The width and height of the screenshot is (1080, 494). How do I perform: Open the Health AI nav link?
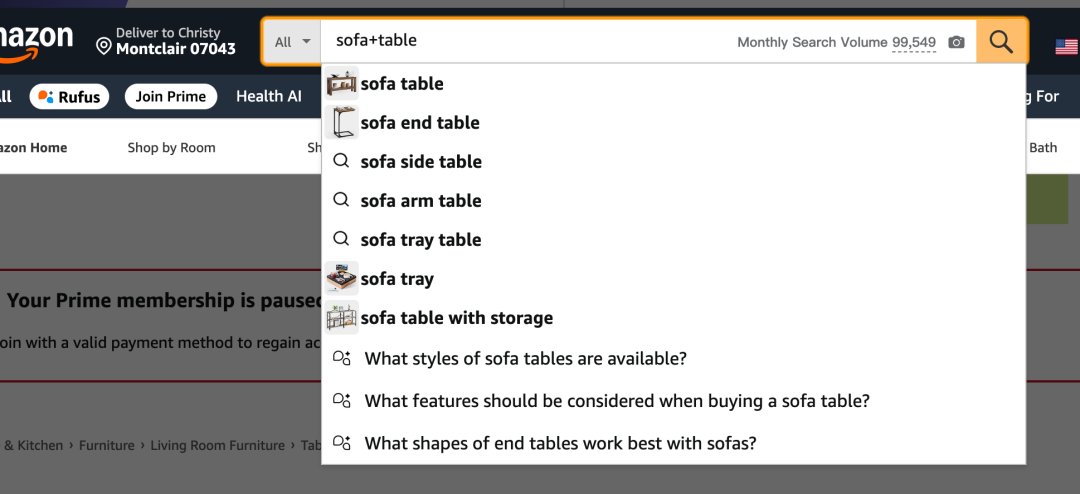[x=269, y=96]
